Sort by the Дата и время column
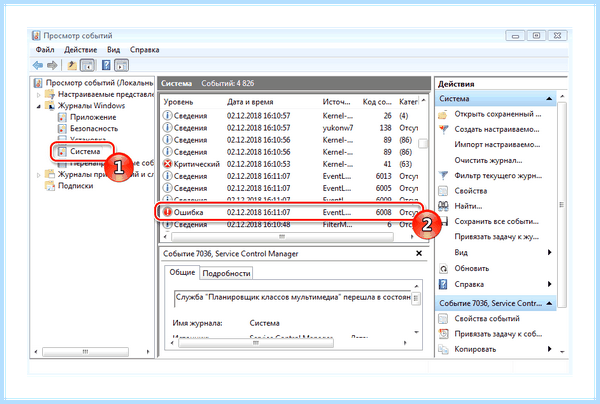 (x=250, y=102)
